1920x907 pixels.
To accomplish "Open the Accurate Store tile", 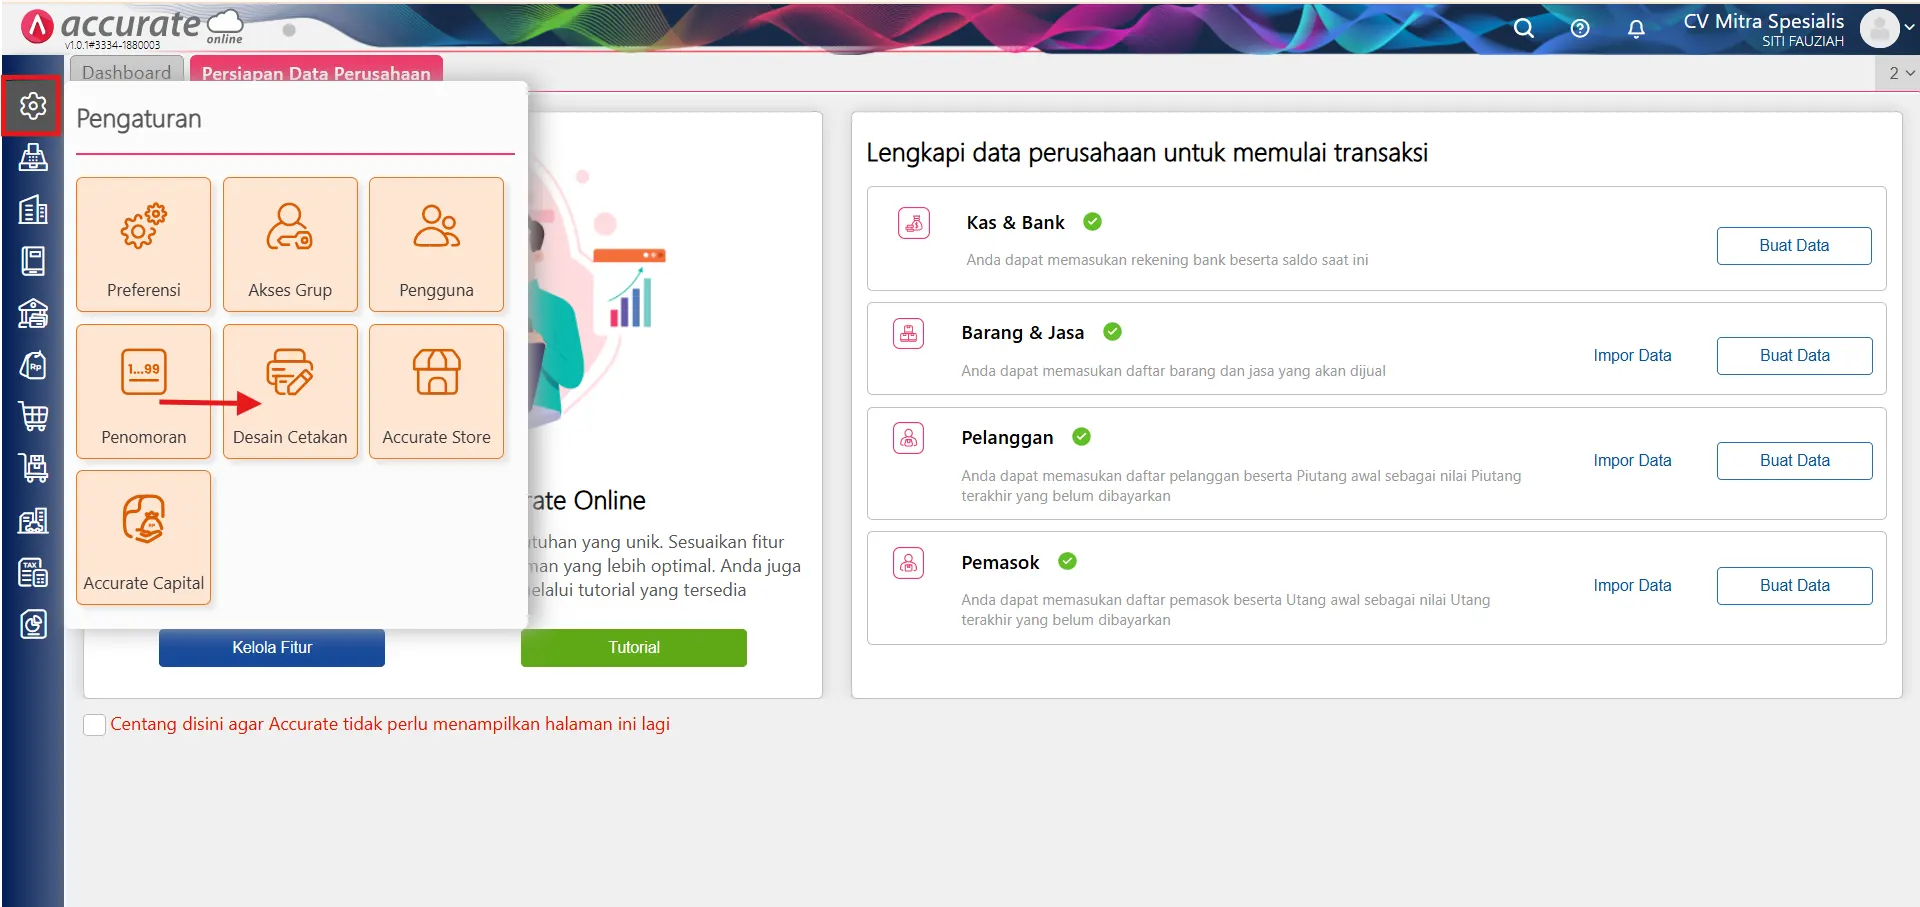I will click(436, 391).
